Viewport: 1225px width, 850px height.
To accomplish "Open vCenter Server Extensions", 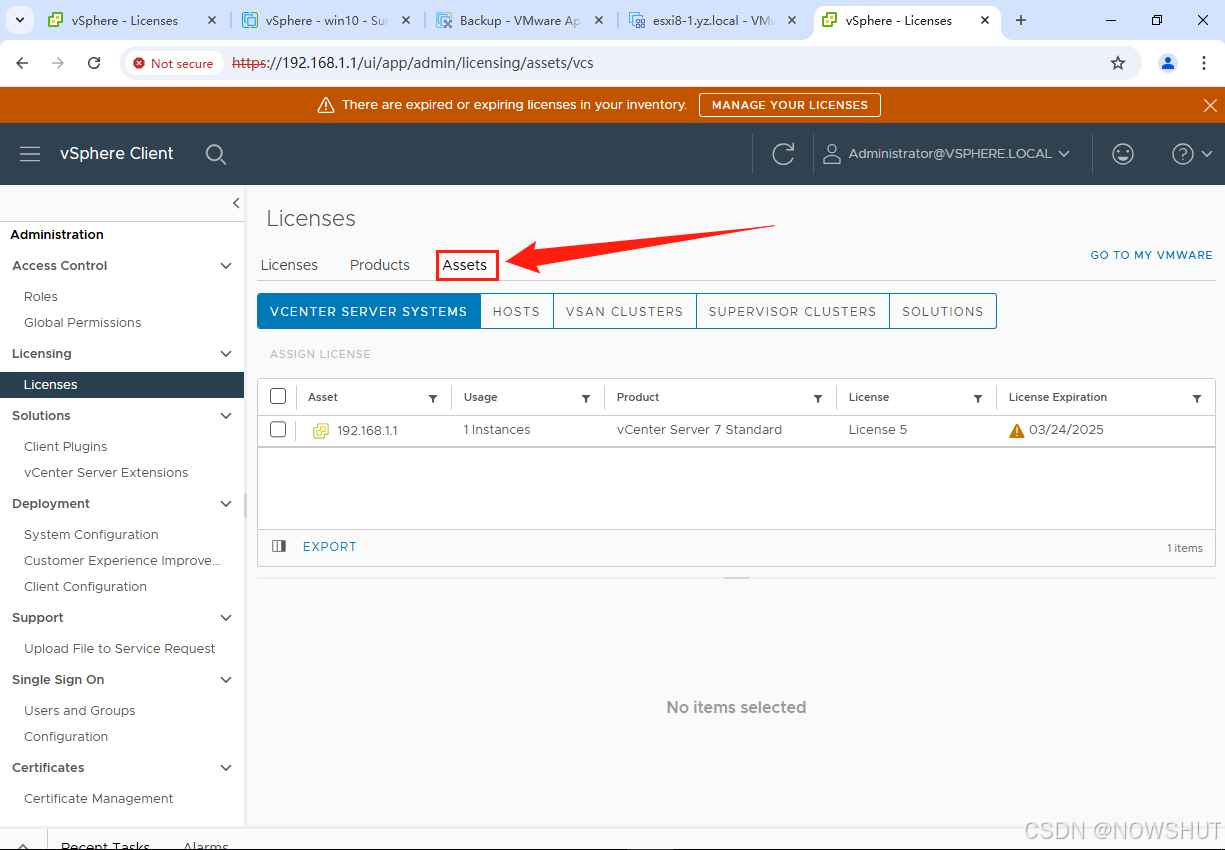I will coord(106,473).
